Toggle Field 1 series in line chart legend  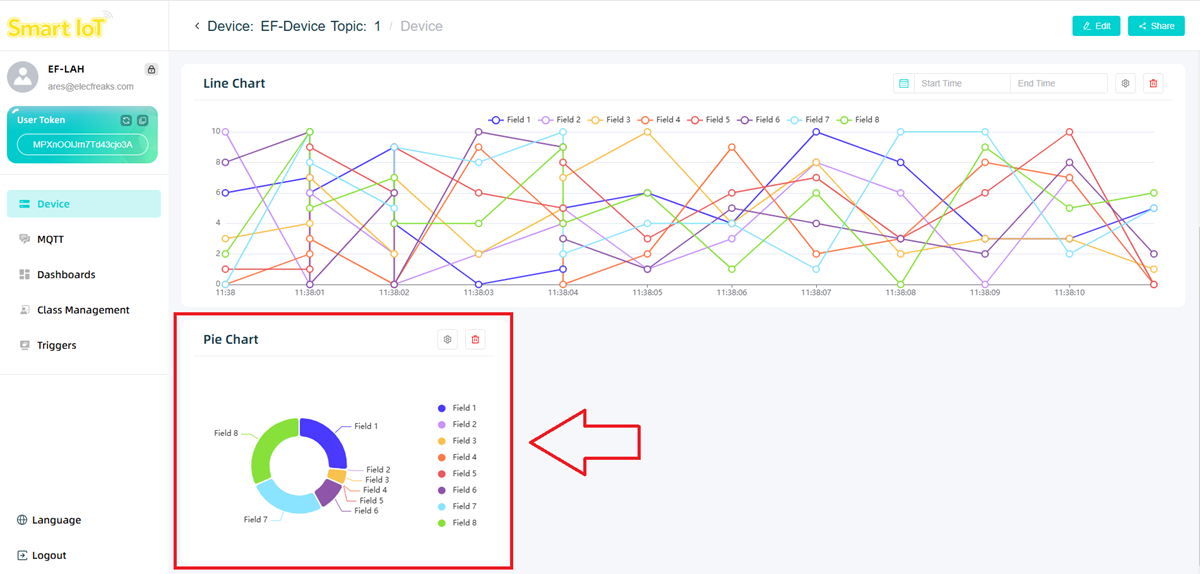tap(510, 120)
